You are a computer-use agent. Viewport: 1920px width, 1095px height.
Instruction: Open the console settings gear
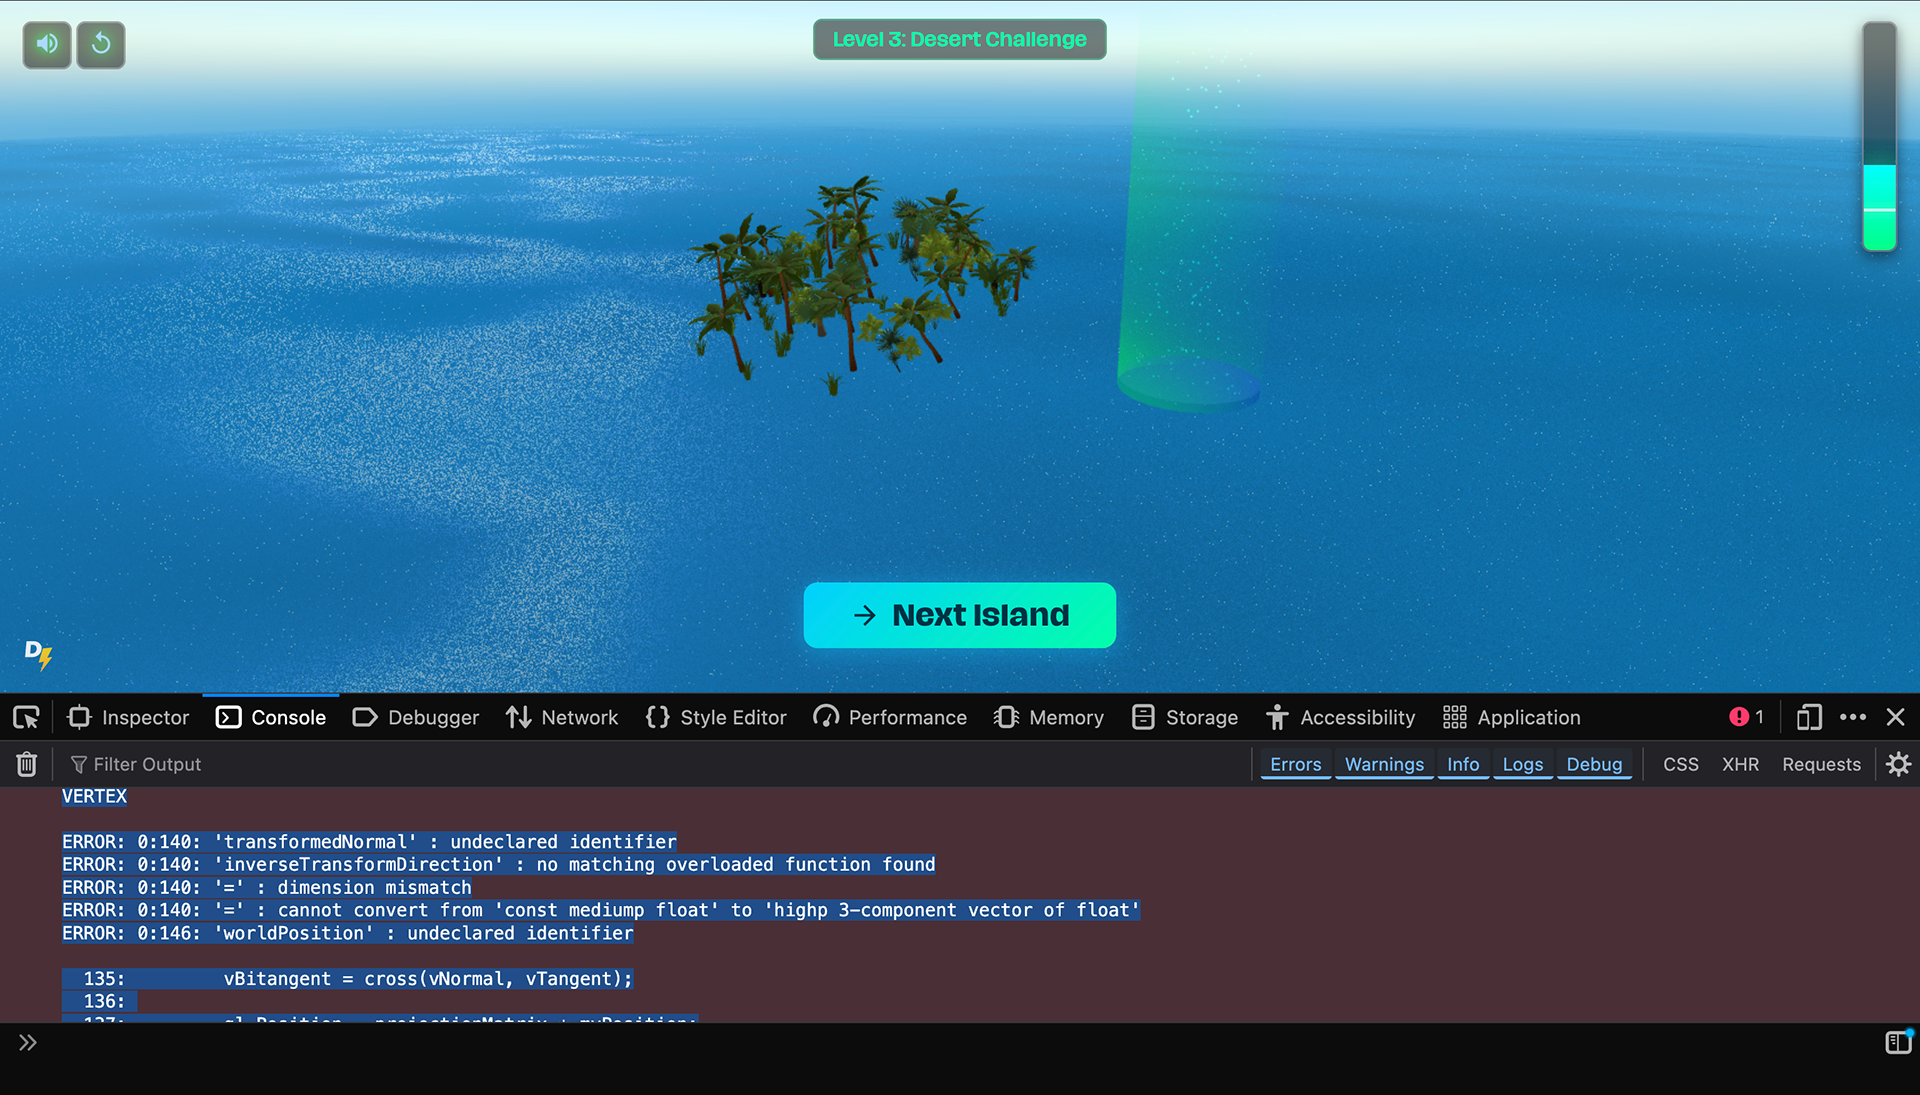(1898, 764)
